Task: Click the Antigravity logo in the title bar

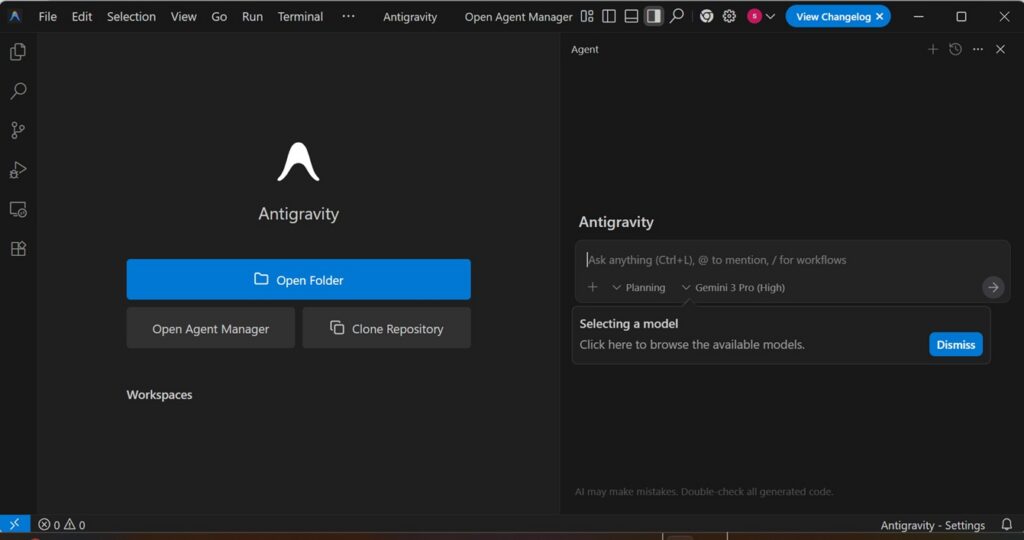Action: [x=14, y=16]
